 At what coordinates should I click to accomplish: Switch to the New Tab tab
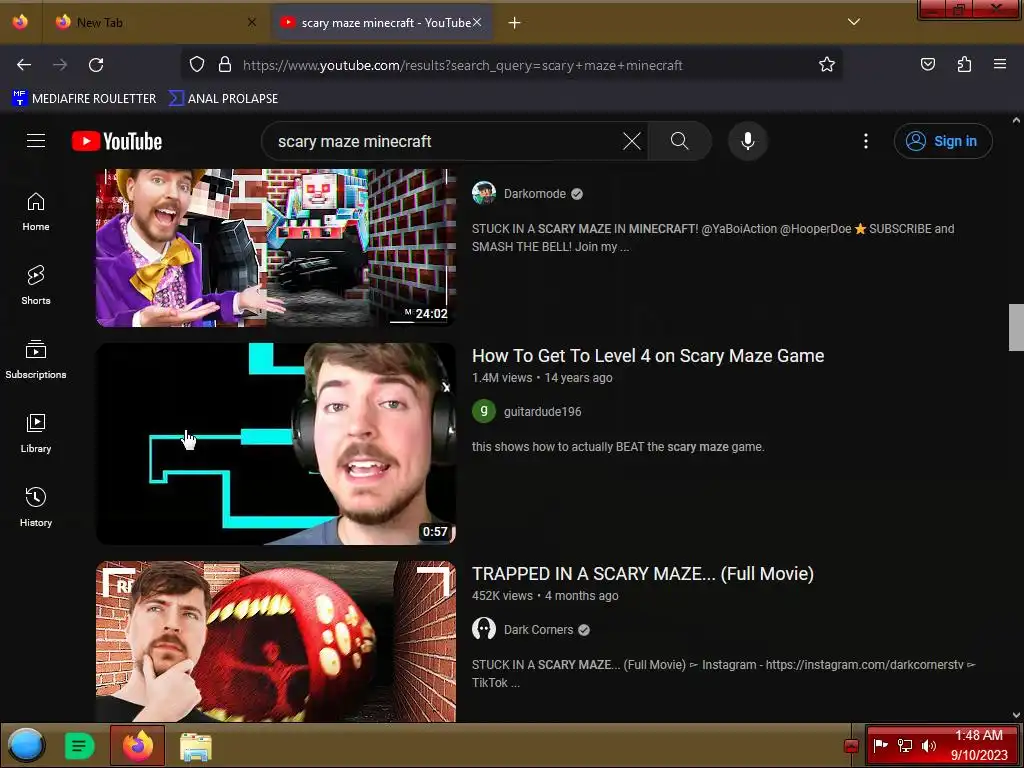tap(155, 23)
